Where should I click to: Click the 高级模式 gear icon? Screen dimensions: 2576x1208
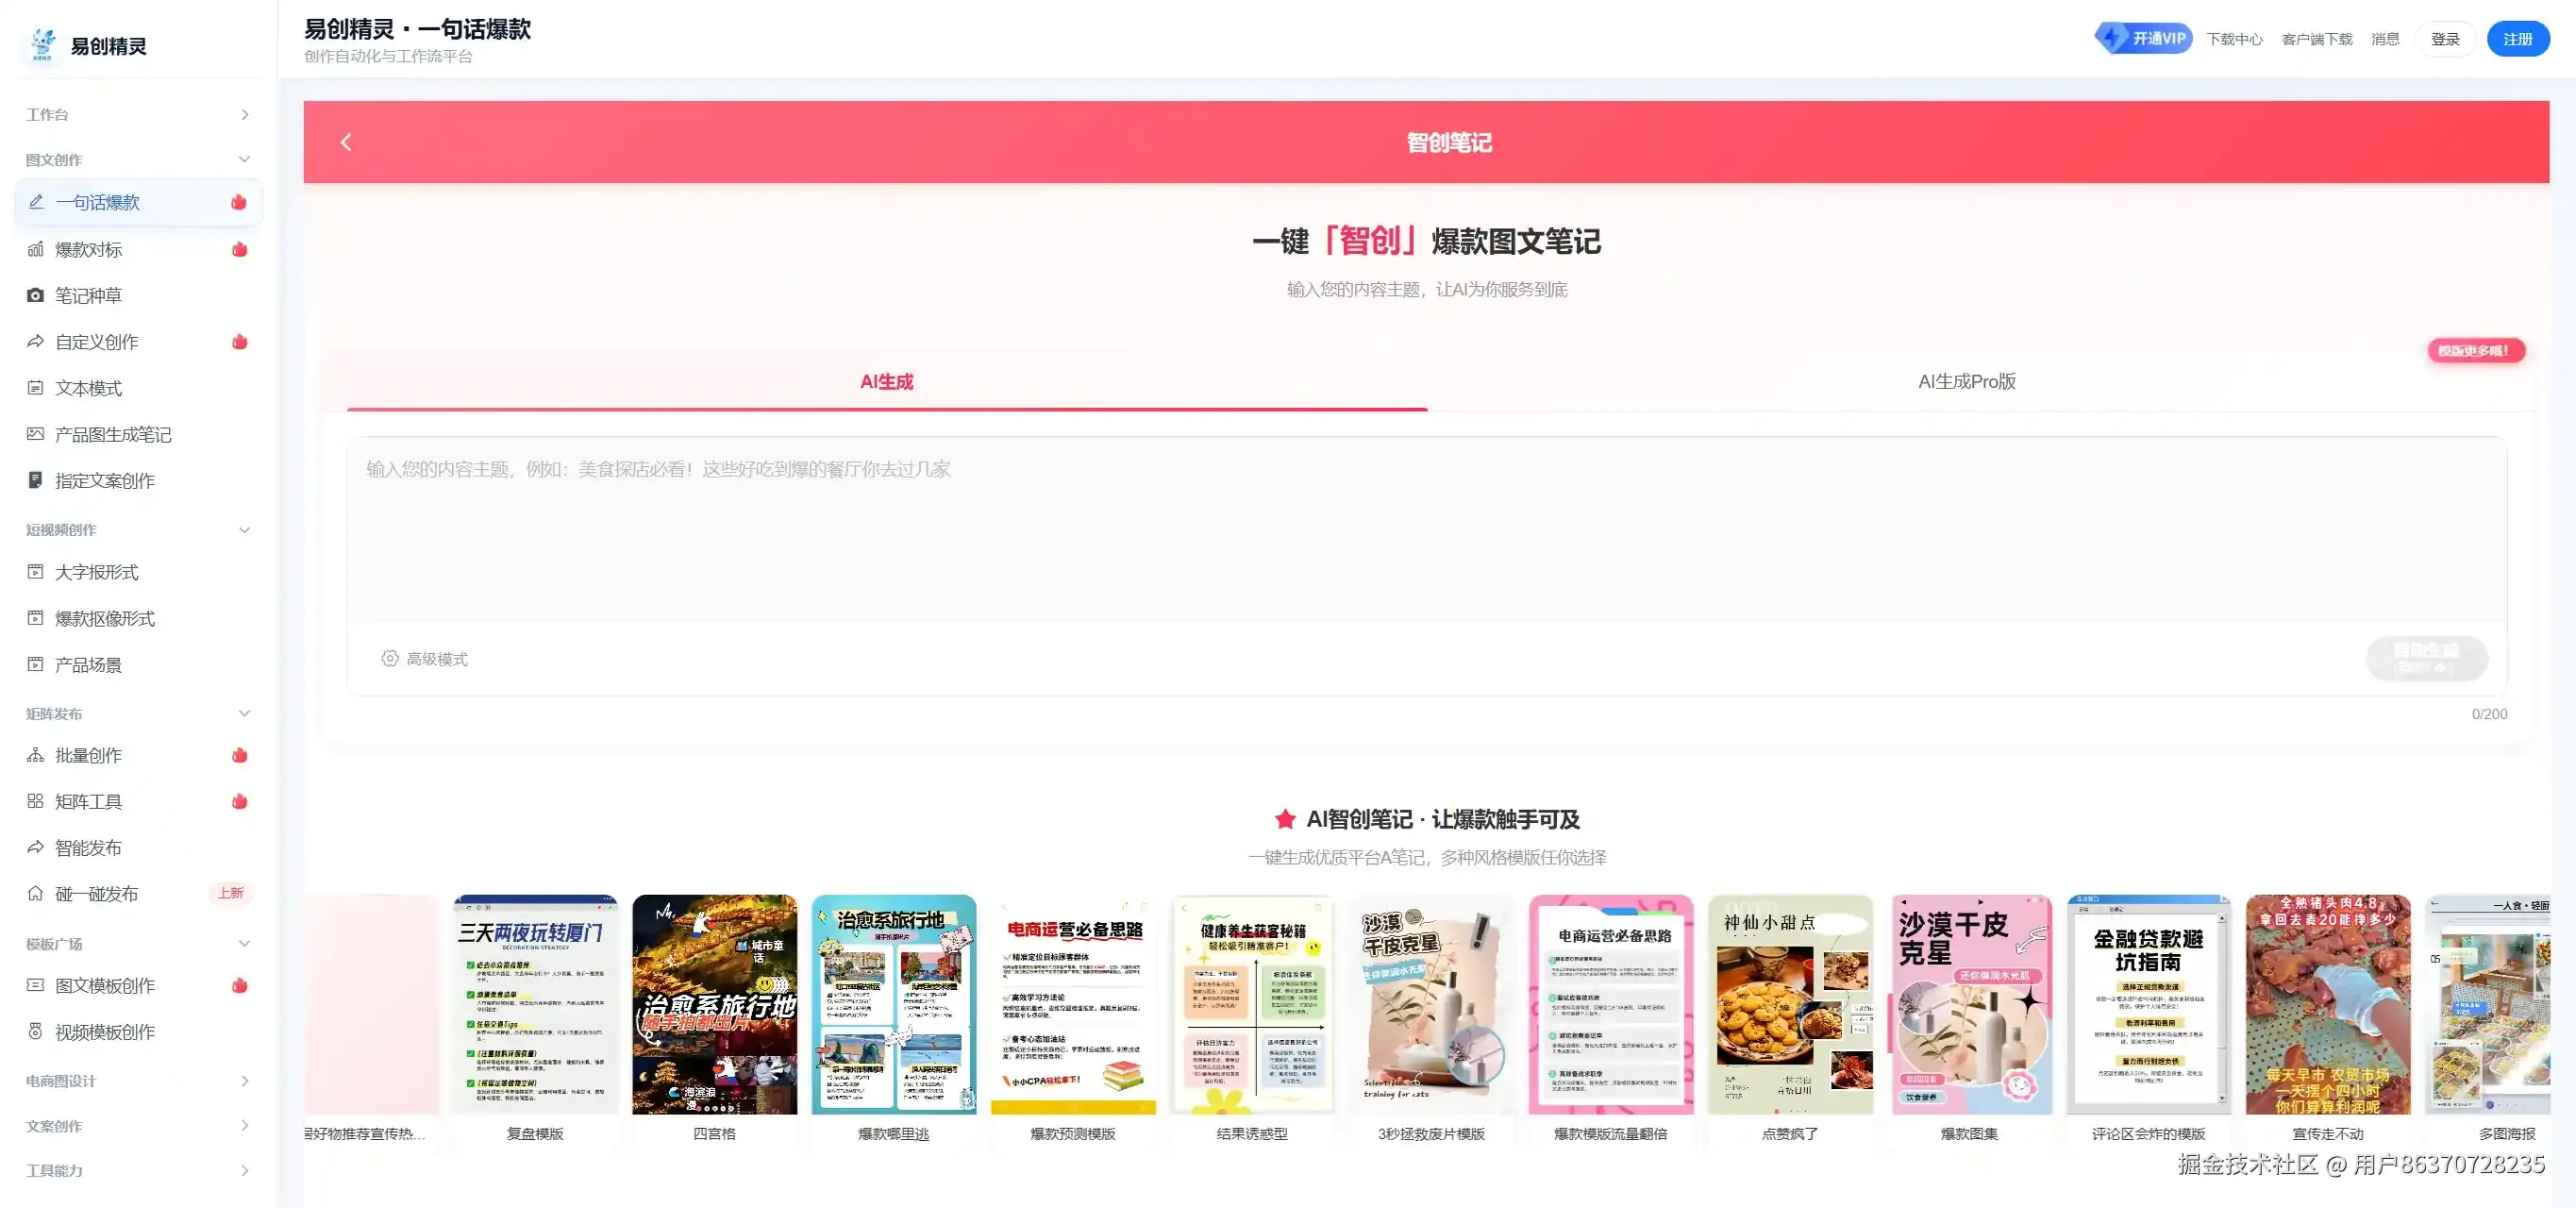pos(389,658)
